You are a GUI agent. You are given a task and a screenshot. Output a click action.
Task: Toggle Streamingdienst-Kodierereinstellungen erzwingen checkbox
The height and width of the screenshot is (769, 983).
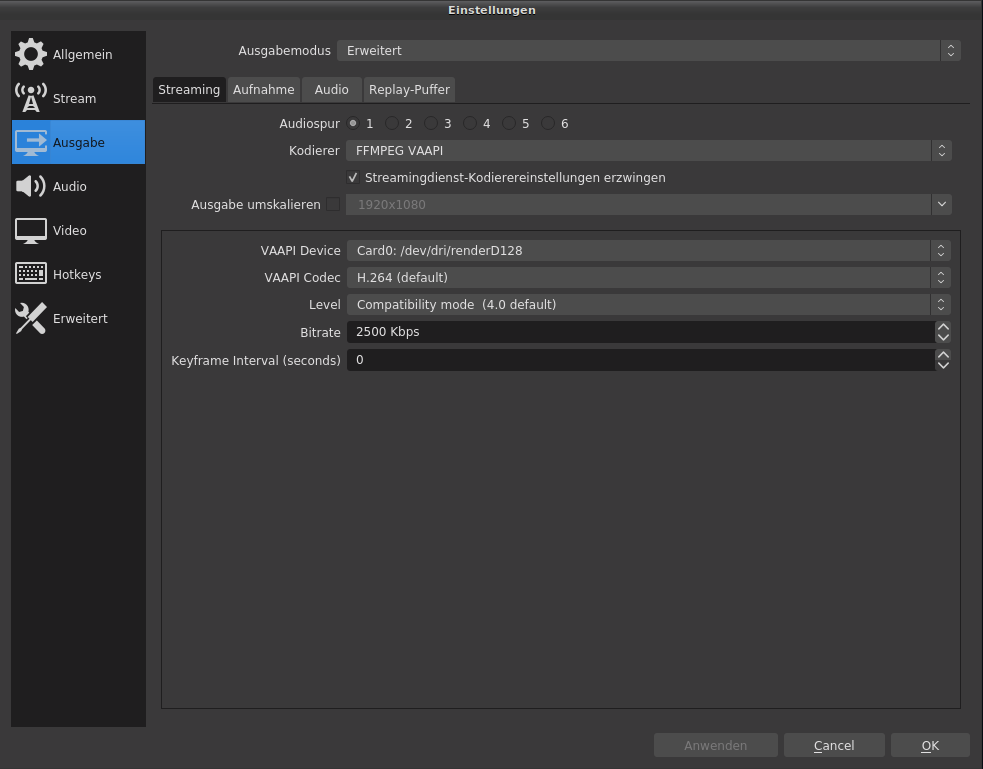(353, 178)
